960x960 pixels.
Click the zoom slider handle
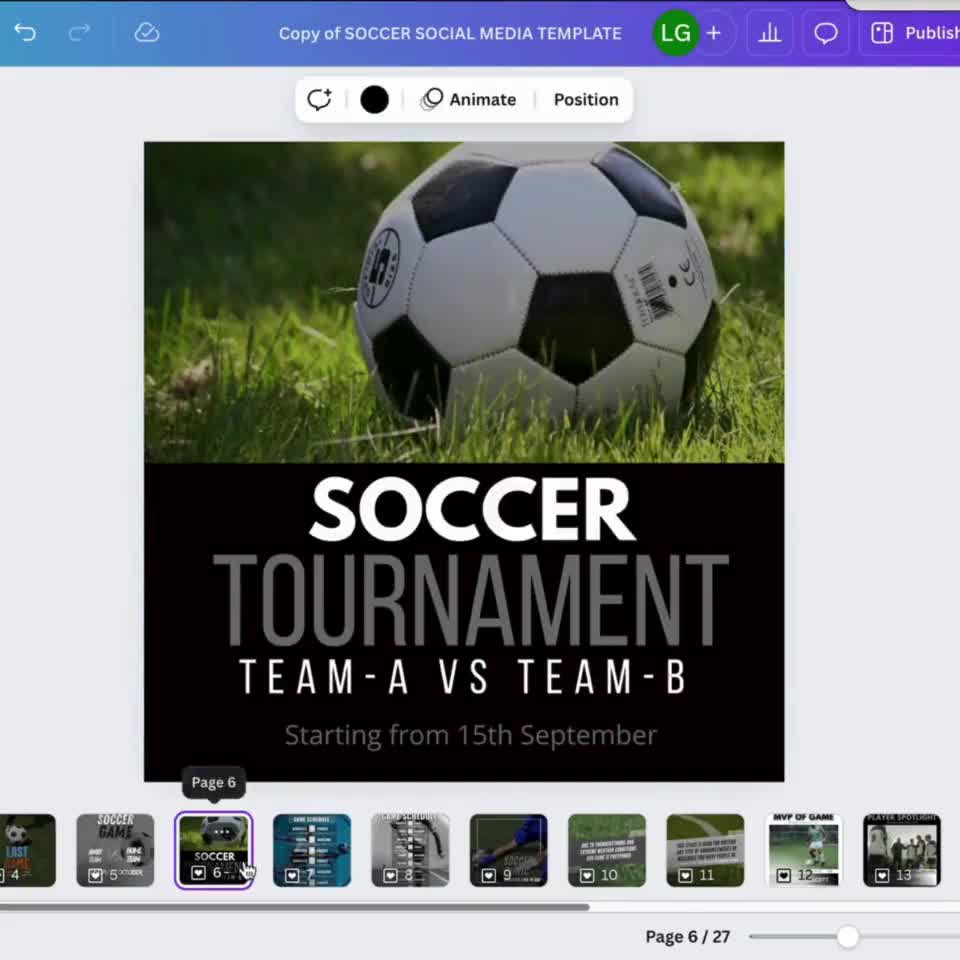[x=848, y=937]
